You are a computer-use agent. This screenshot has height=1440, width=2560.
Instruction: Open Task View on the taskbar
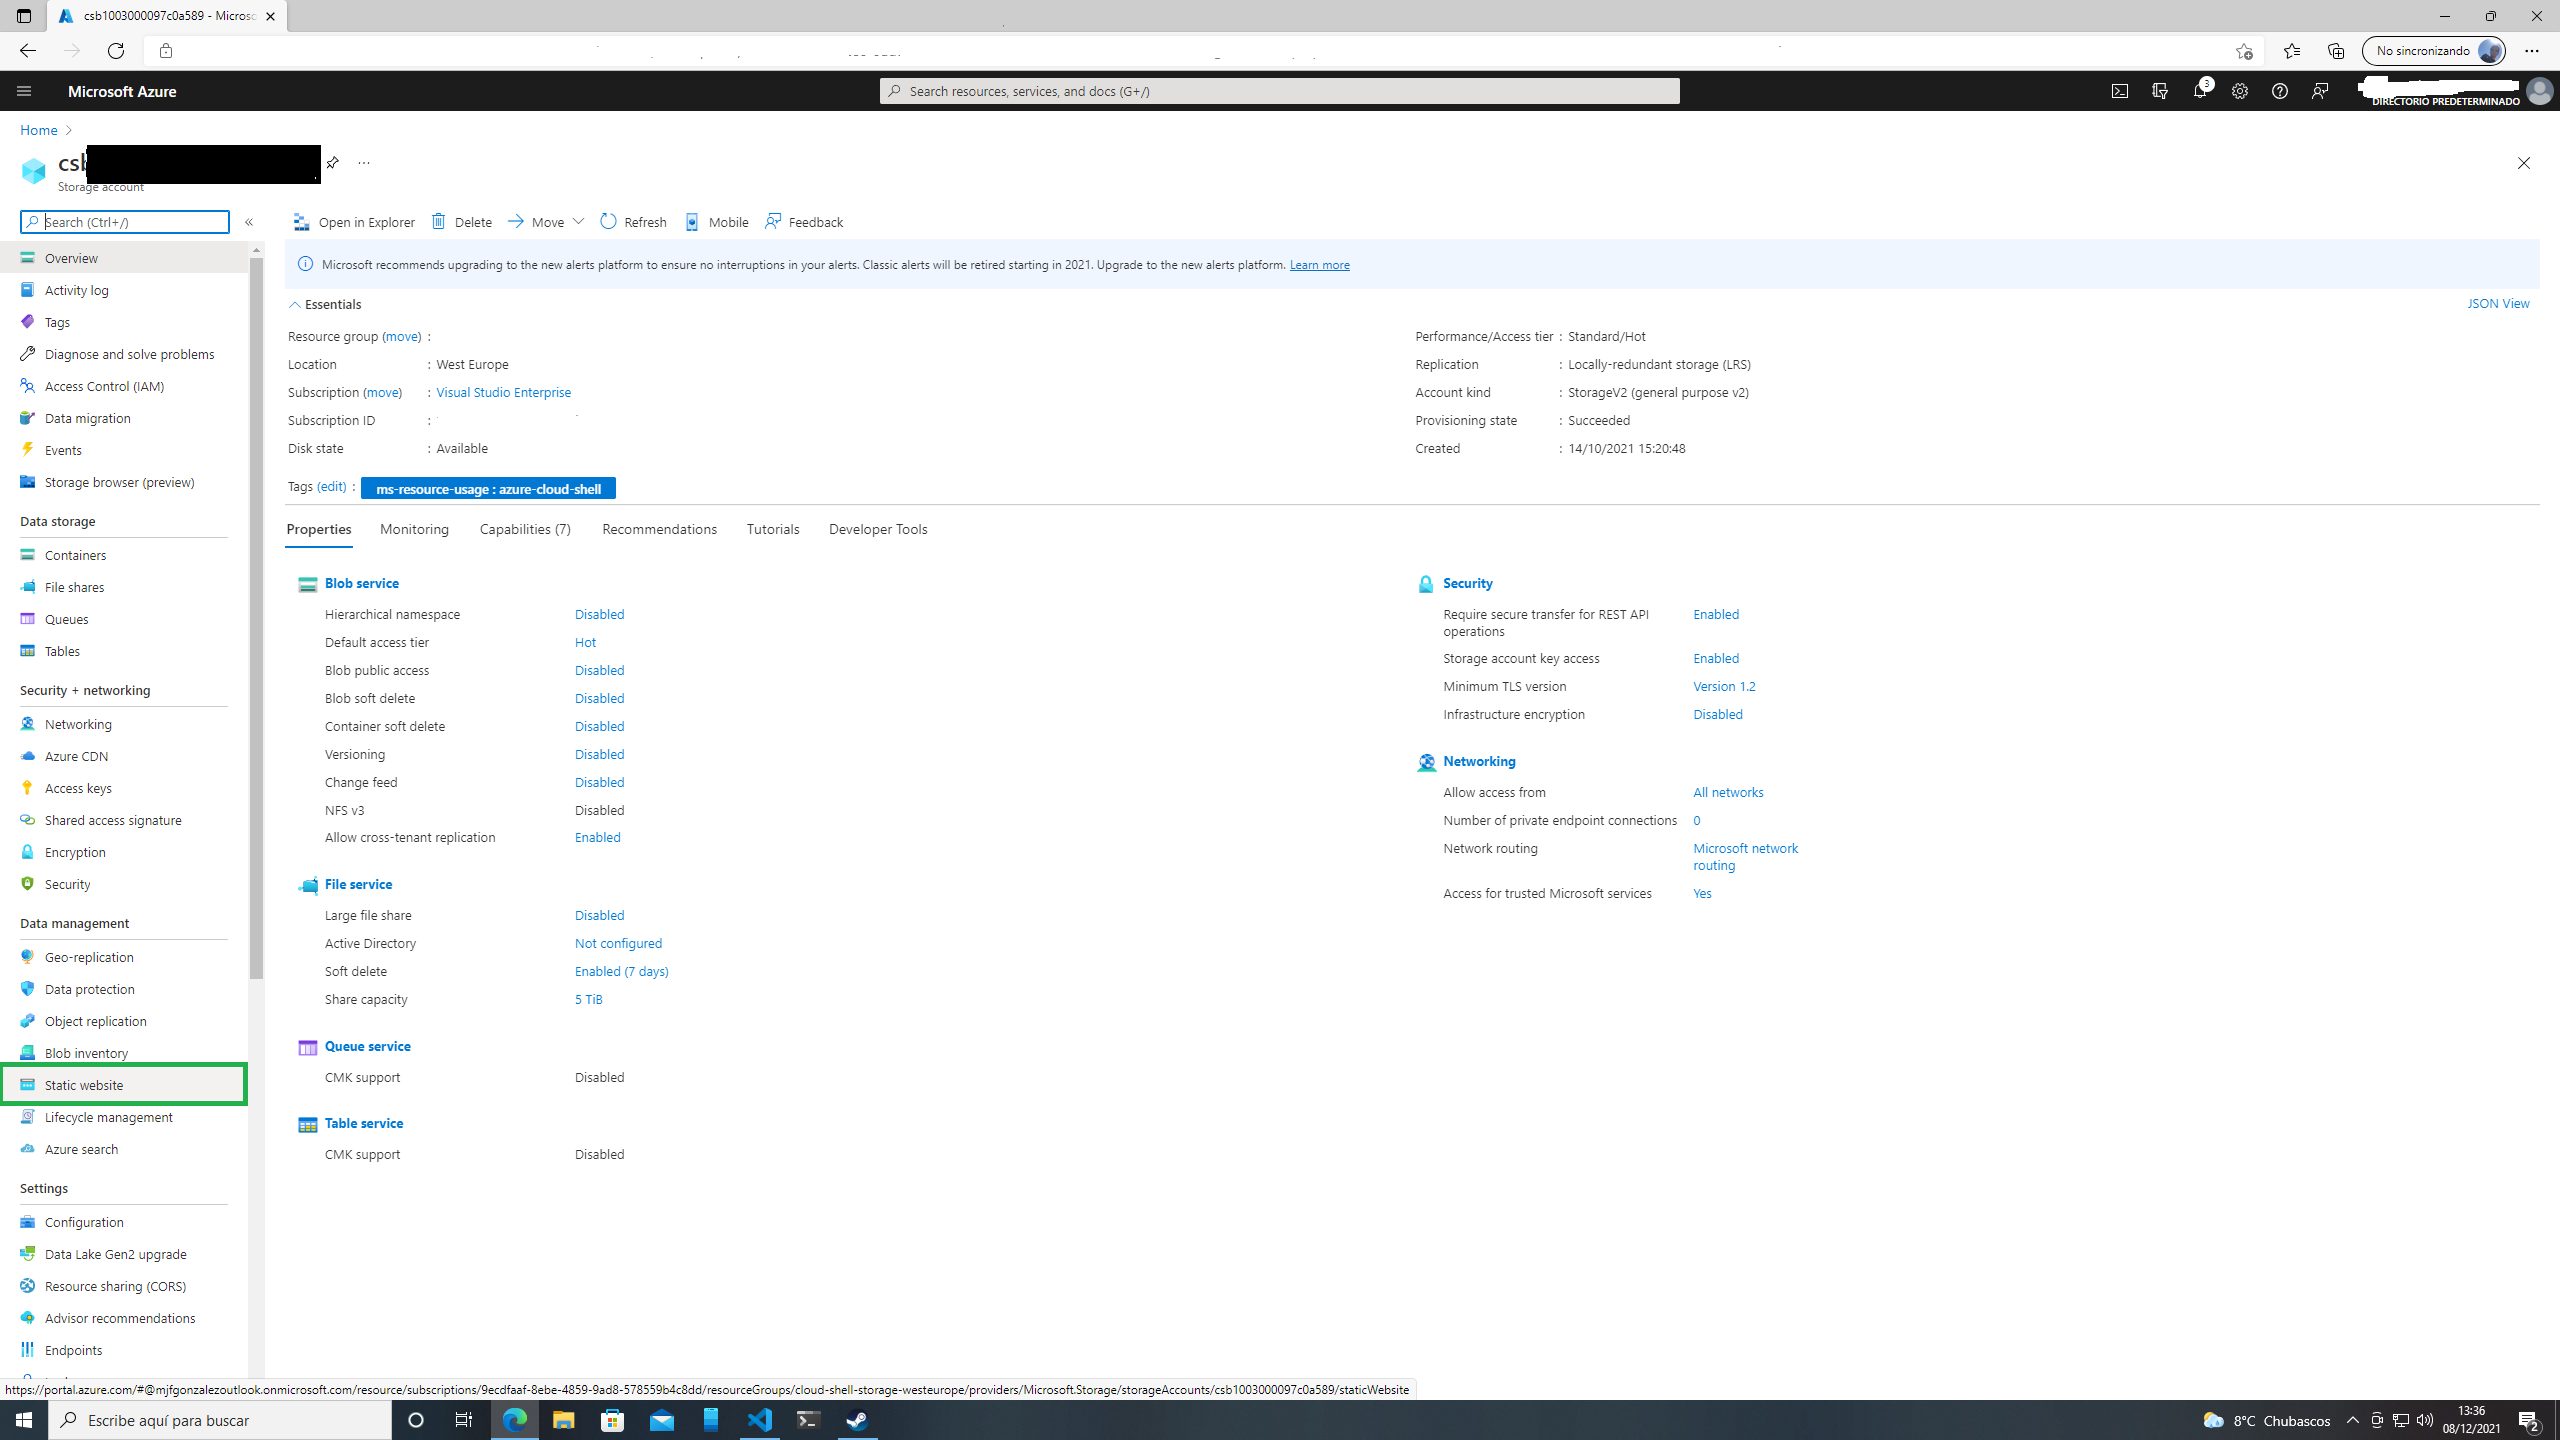[464, 1420]
